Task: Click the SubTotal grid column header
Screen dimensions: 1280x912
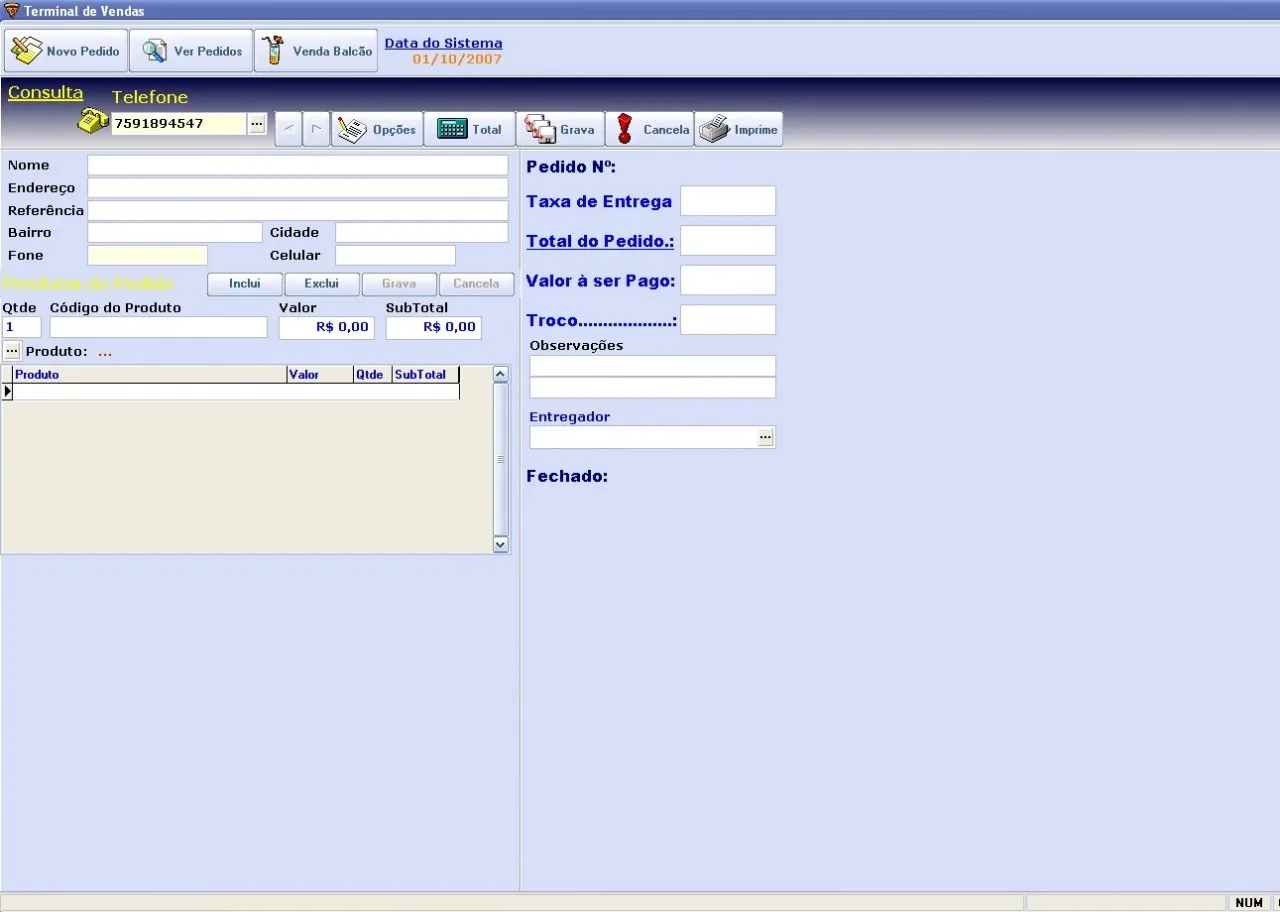Action: pyautogui.click(x=426, y=375)
